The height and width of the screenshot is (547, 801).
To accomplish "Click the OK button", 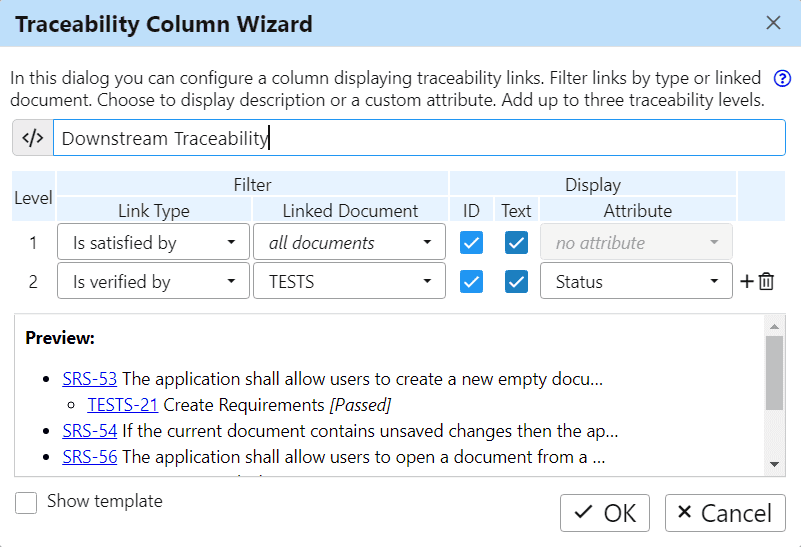I will [x=605, y=513].
